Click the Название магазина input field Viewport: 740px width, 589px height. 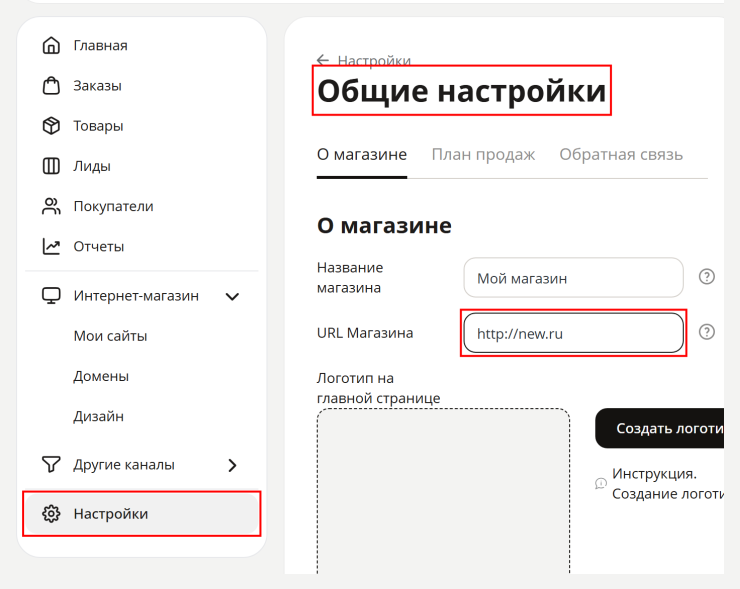(573, 278)
